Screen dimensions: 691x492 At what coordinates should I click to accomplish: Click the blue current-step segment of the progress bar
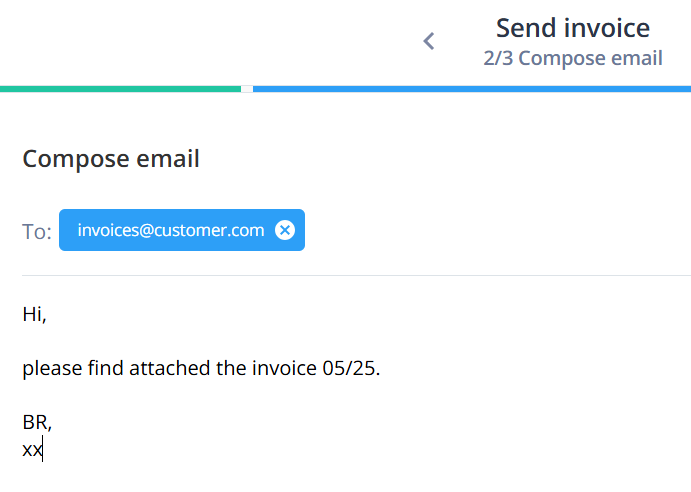472,89
